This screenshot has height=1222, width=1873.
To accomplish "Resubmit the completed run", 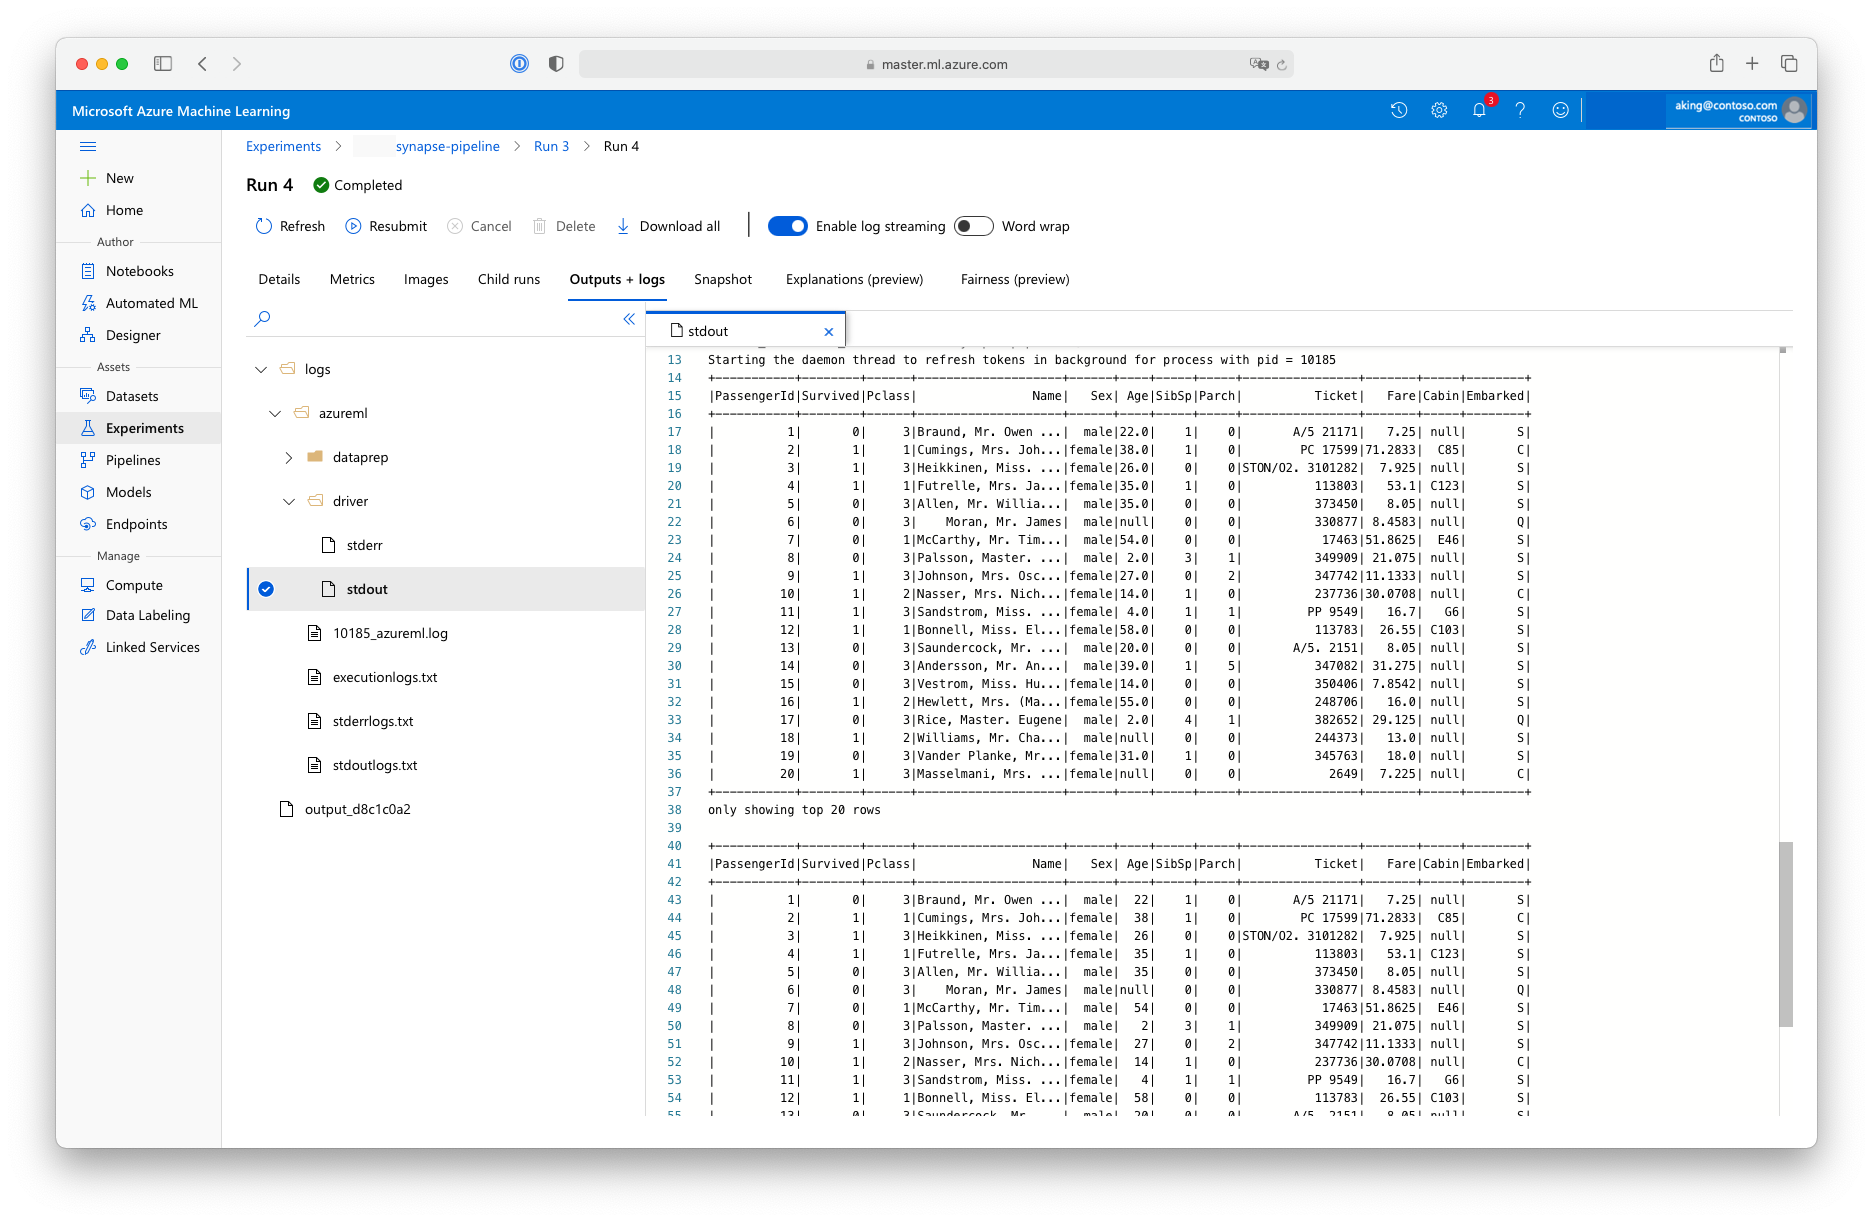I will (385, 226).
